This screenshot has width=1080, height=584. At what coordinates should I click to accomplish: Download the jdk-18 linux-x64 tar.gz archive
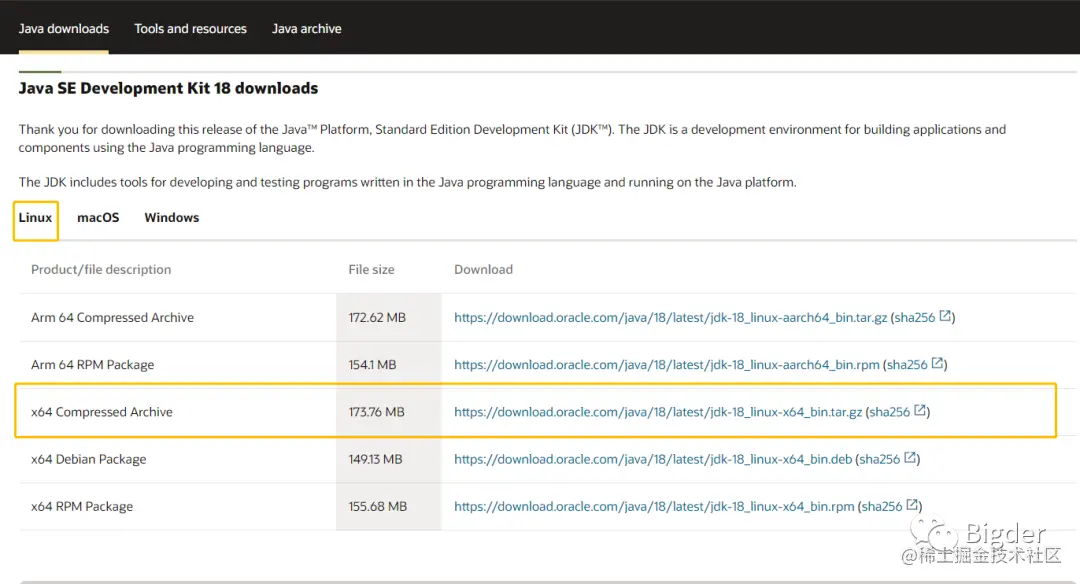658,412
